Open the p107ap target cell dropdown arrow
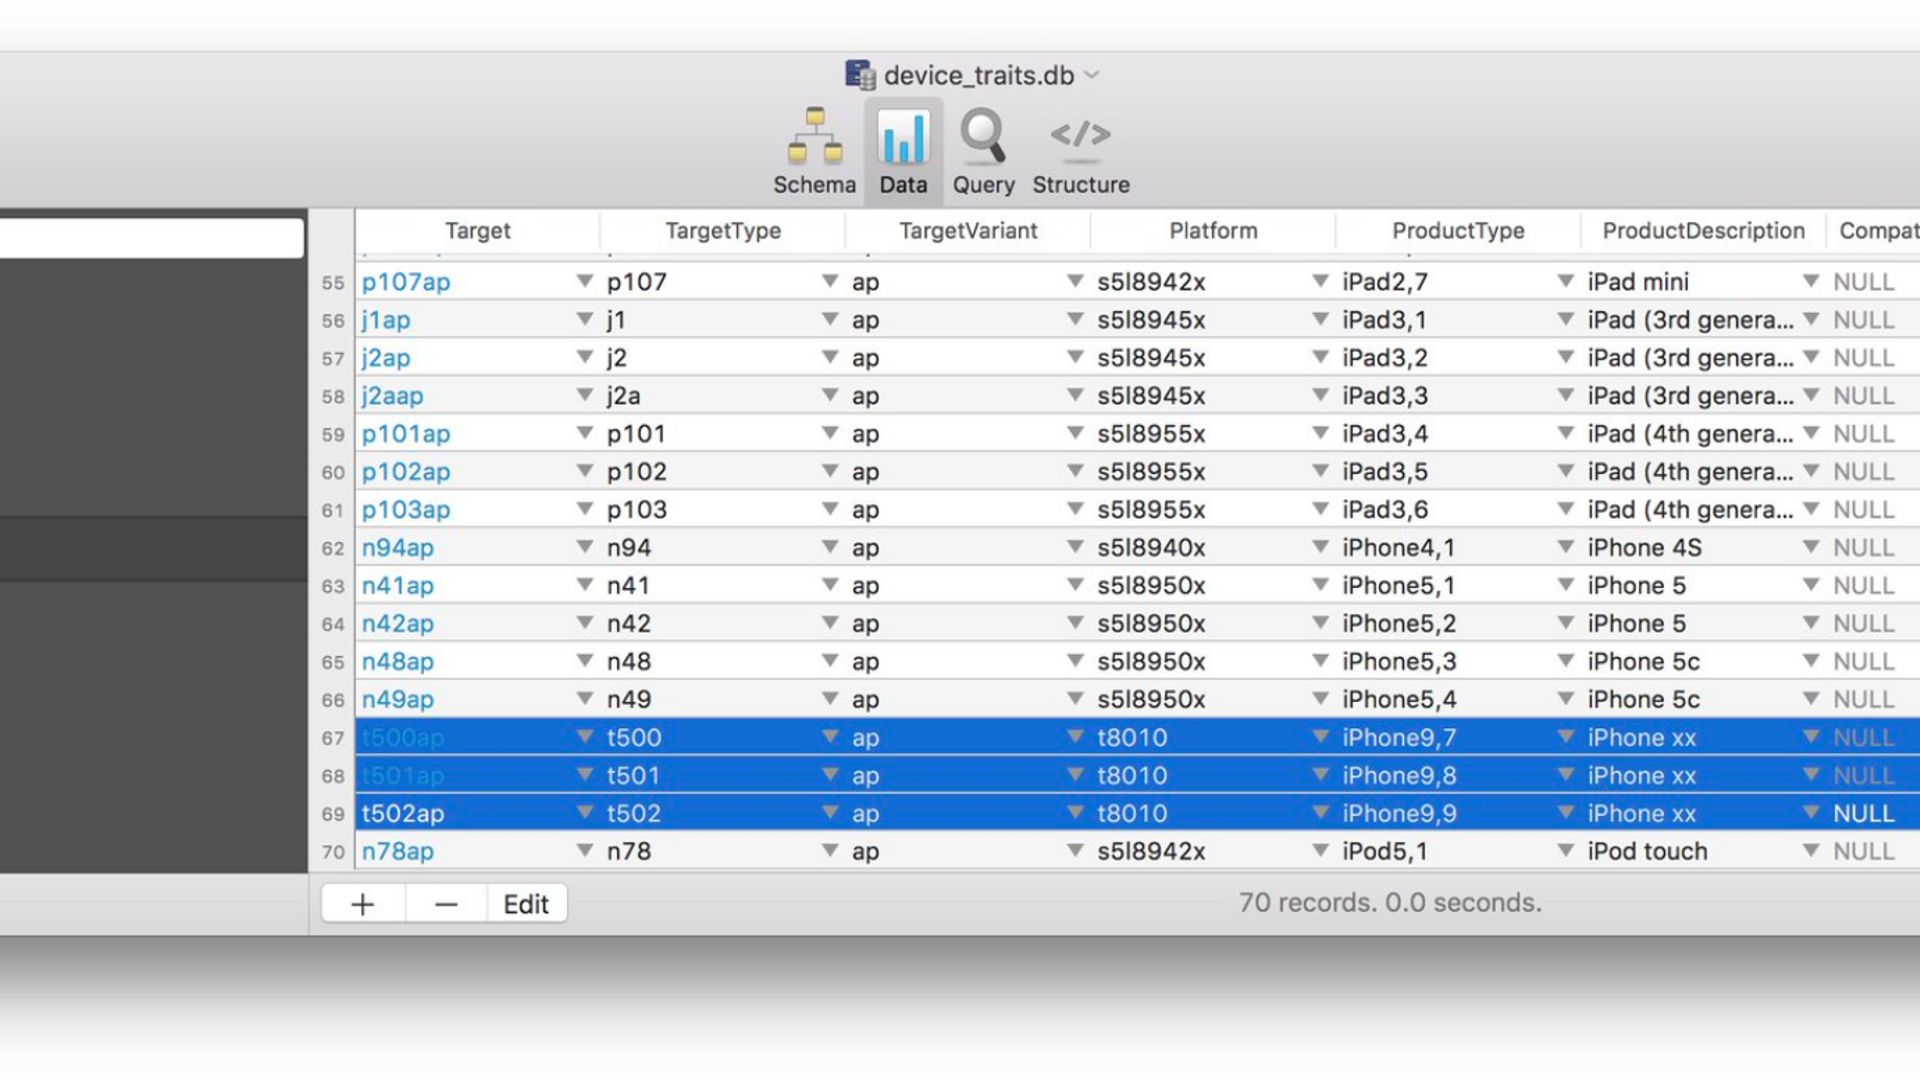Image resolution: width=1920 pixels, height=1079 pixels. click(585, 282)
